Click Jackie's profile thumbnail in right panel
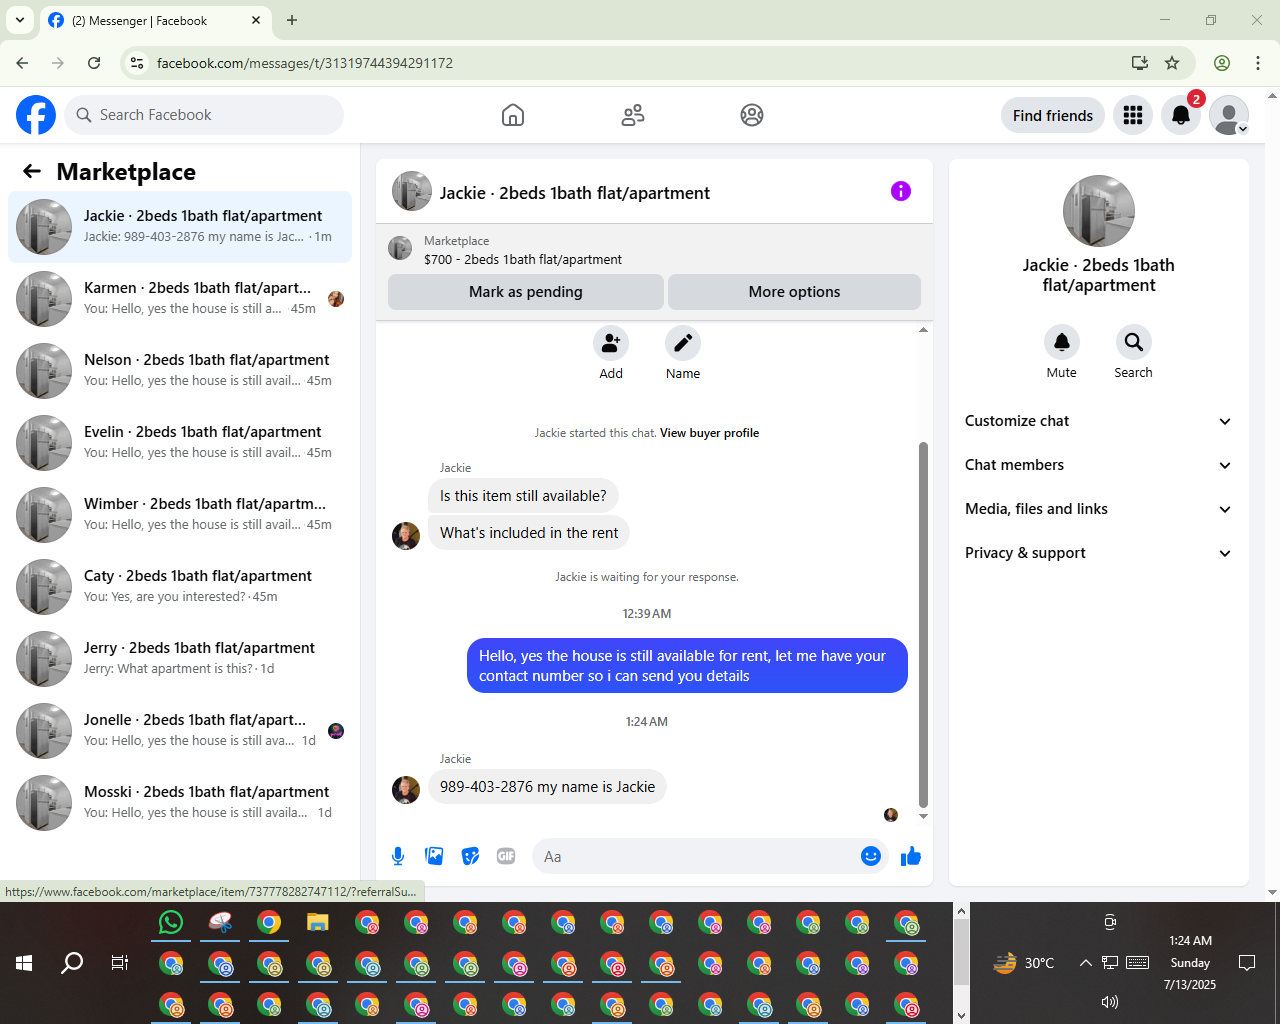The width and height of the screenshot is (1280, 1024). [1099, 211]
